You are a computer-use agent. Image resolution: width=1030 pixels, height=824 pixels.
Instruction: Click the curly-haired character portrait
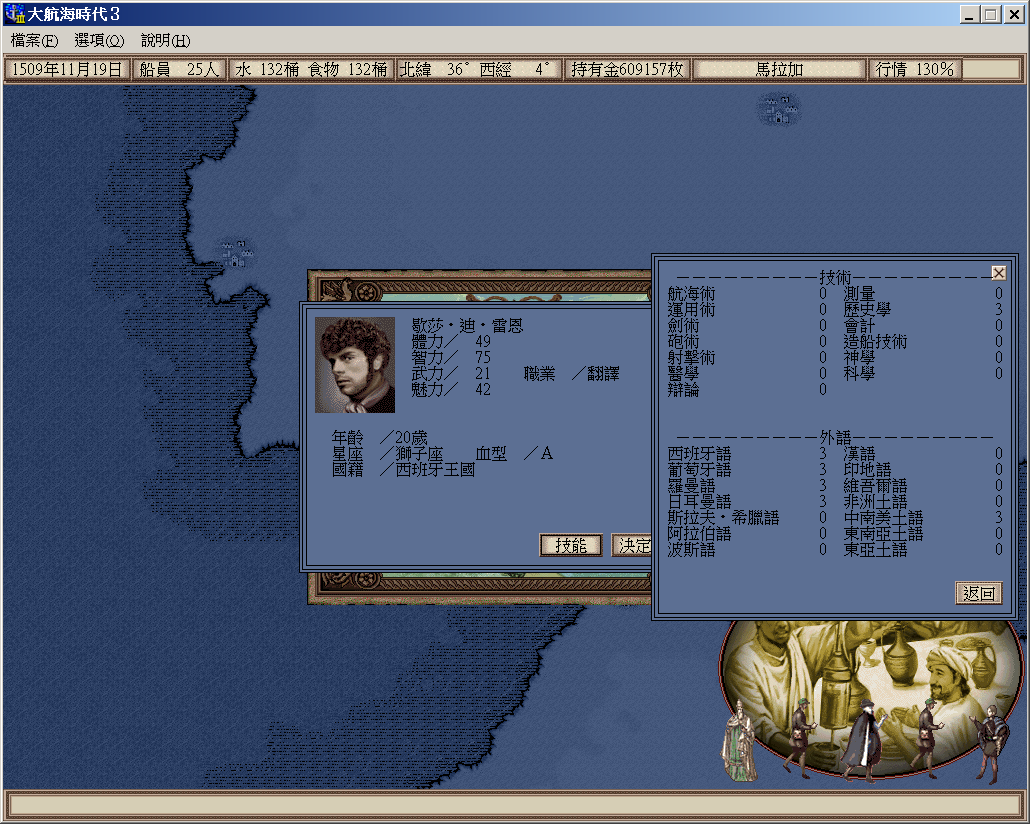point(355,365)
